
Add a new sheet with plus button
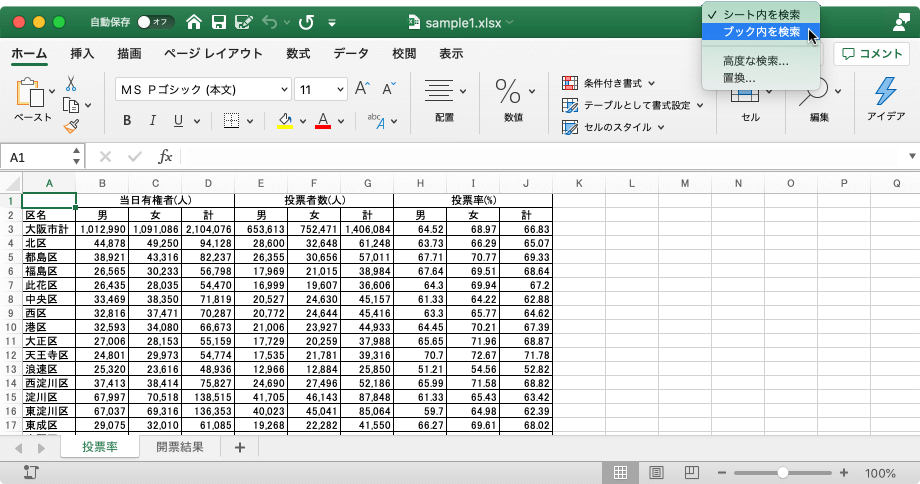tap(239, 448)
